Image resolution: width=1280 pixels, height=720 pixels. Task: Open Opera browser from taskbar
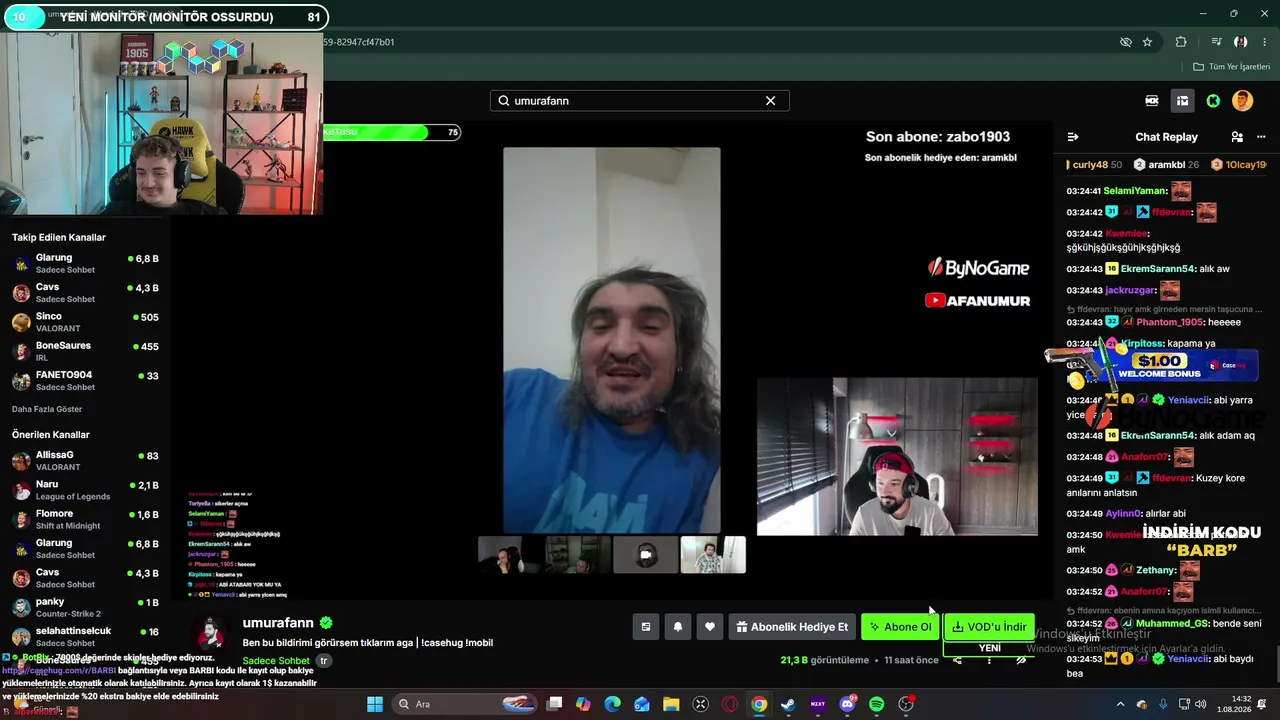pyautogui.click(x=730, y=704)
